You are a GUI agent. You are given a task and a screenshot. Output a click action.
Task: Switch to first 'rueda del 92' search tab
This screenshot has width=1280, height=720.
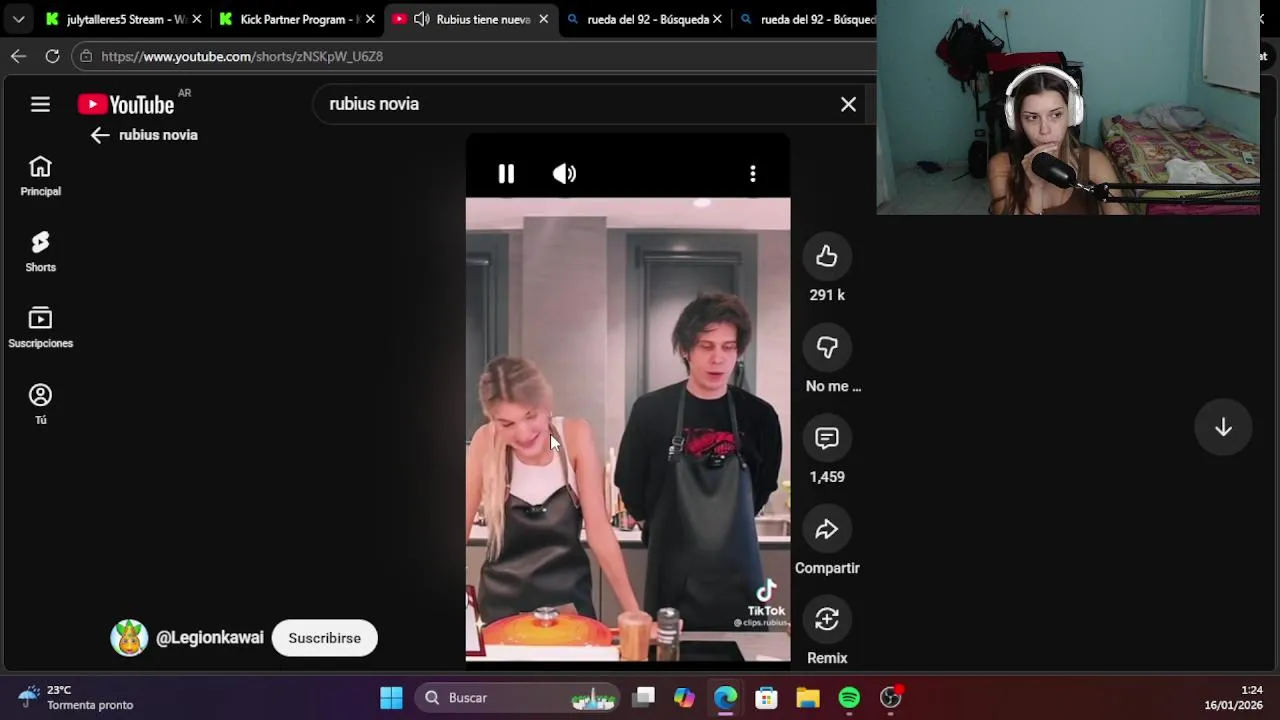[644, 19]
